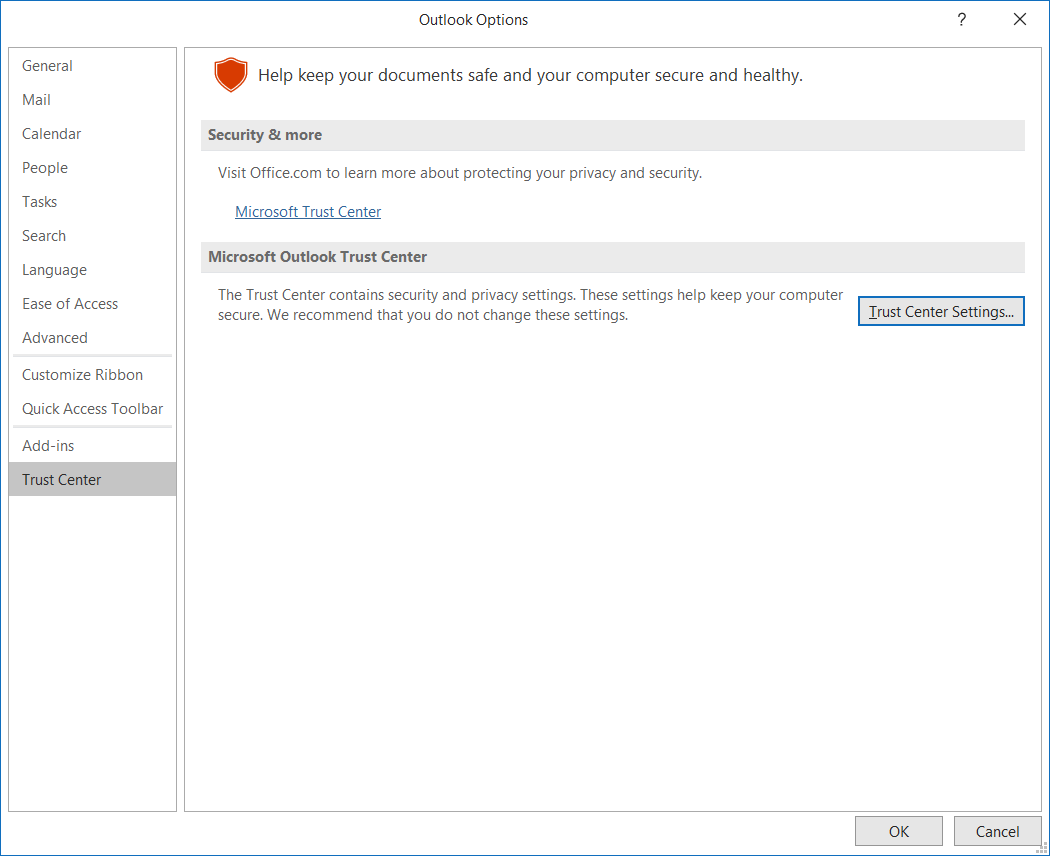1050x856 pixels.
Task: Click Trust Center Settings button
Action: 941,311
